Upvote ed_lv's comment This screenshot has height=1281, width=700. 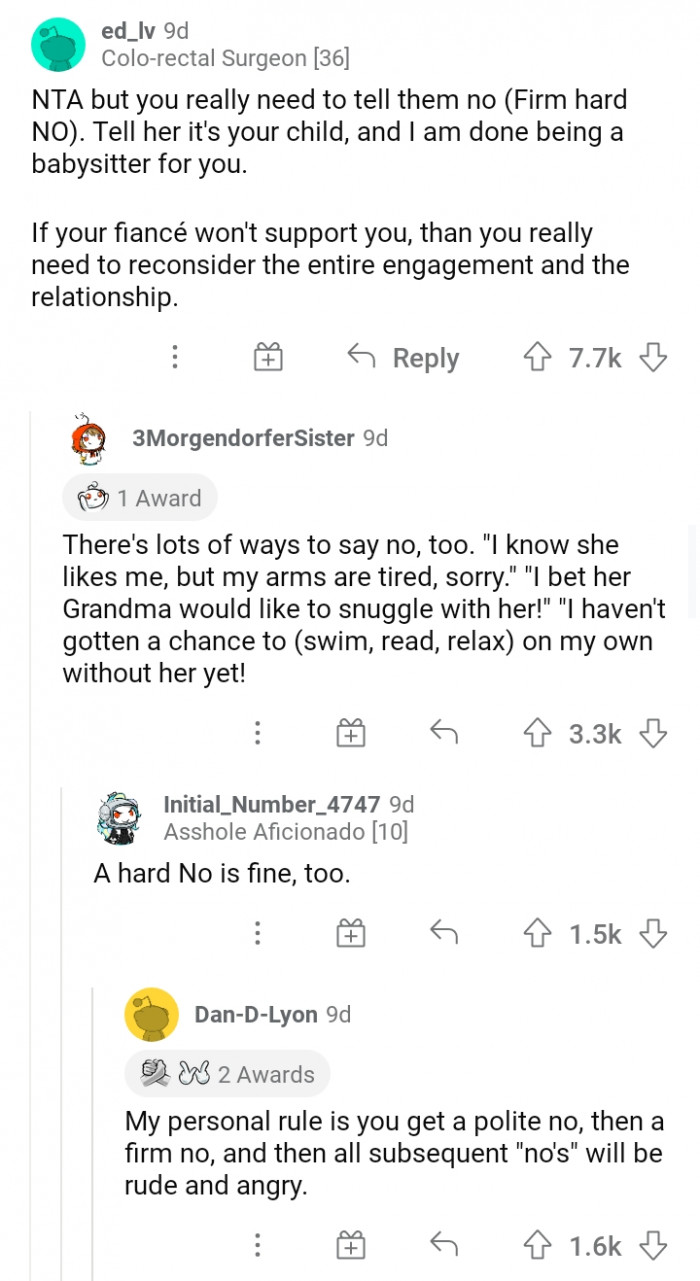click(x=538, y=357)
